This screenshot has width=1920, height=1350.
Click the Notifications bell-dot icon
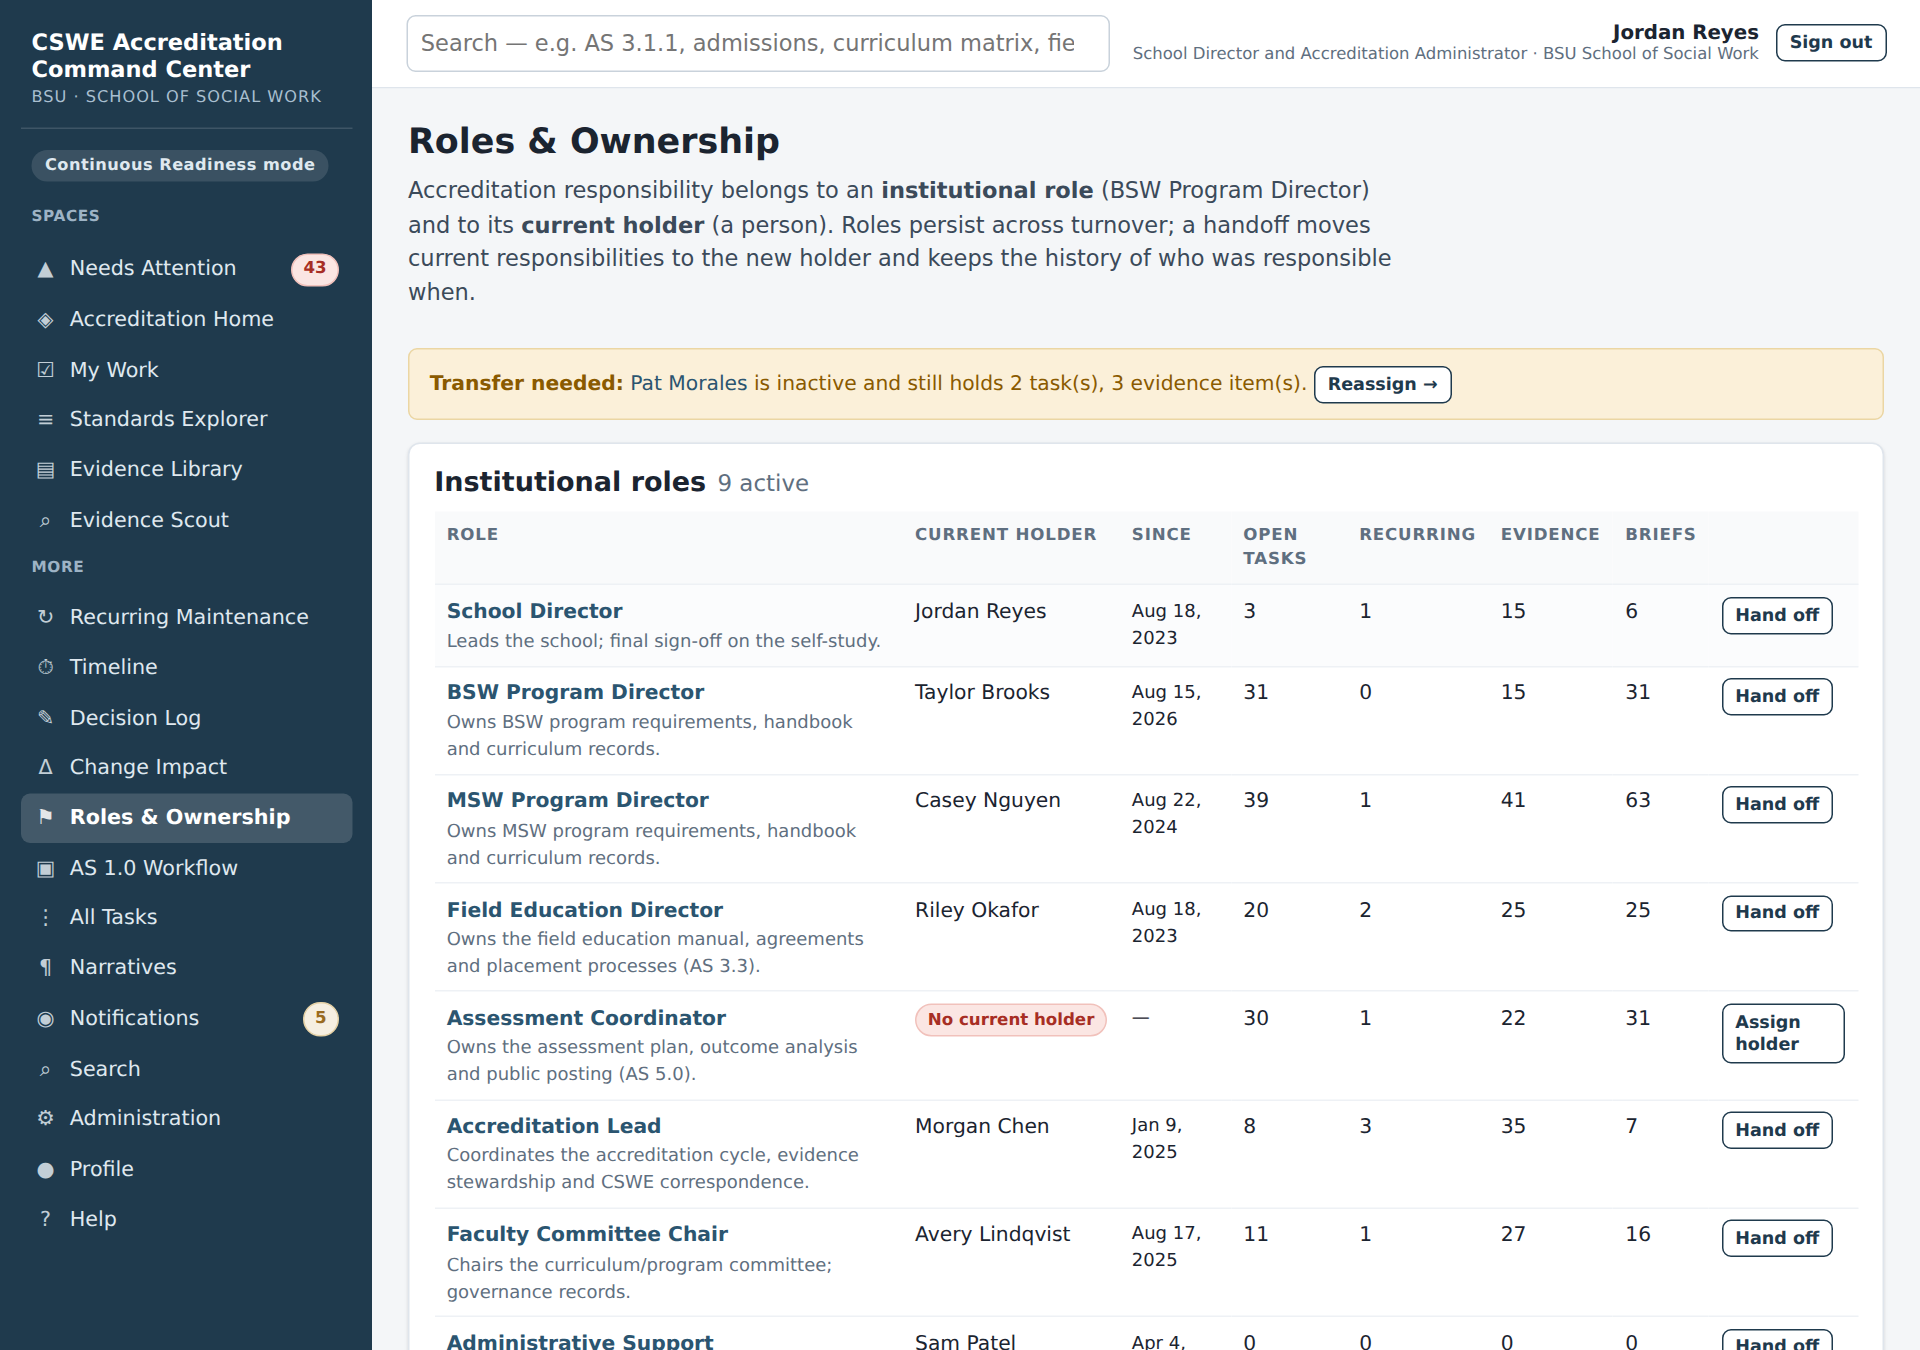pos(45,1019)
